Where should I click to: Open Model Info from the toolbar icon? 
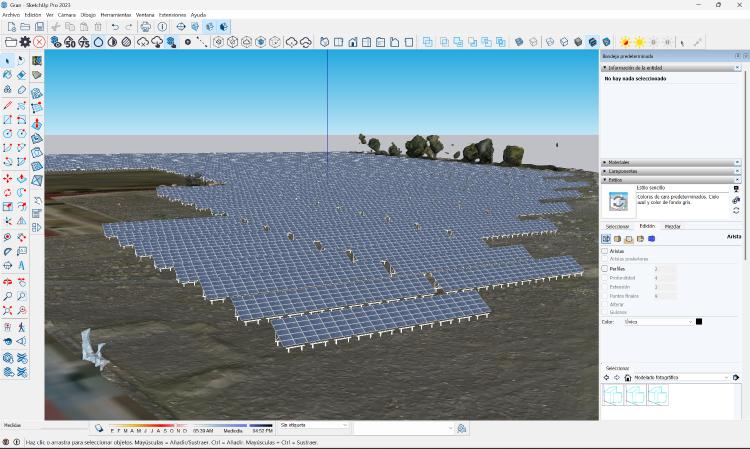point(162,27)
